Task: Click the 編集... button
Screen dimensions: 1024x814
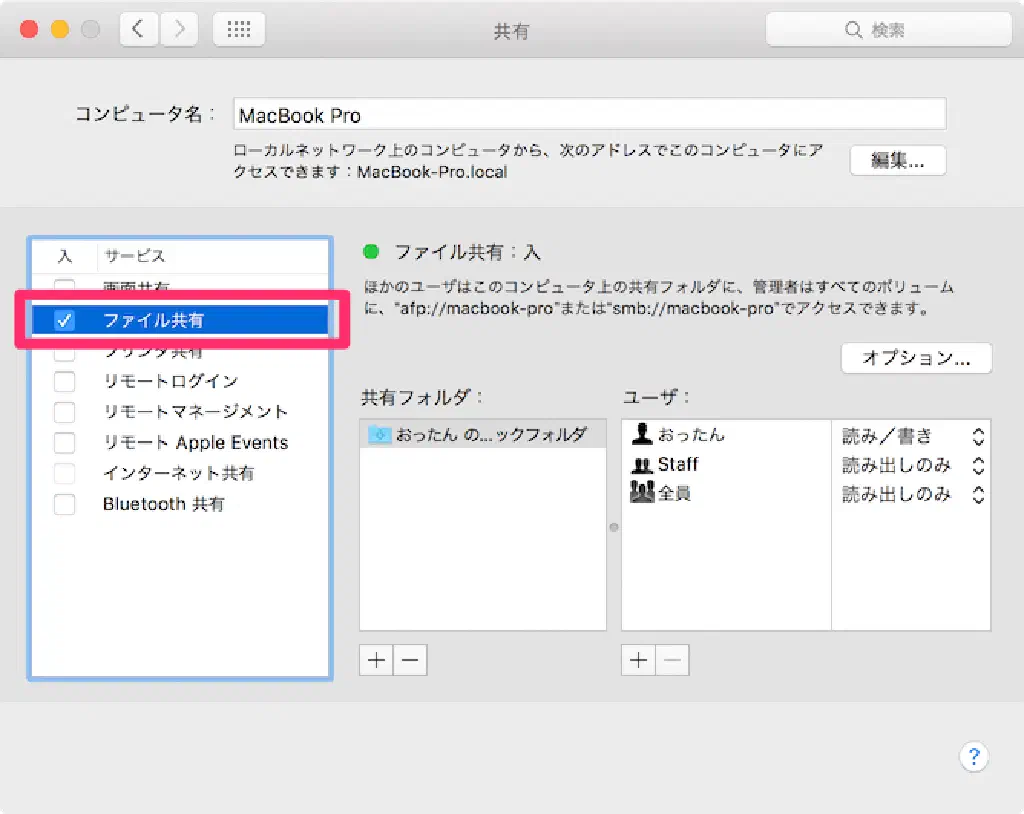Action: point(897,160)
